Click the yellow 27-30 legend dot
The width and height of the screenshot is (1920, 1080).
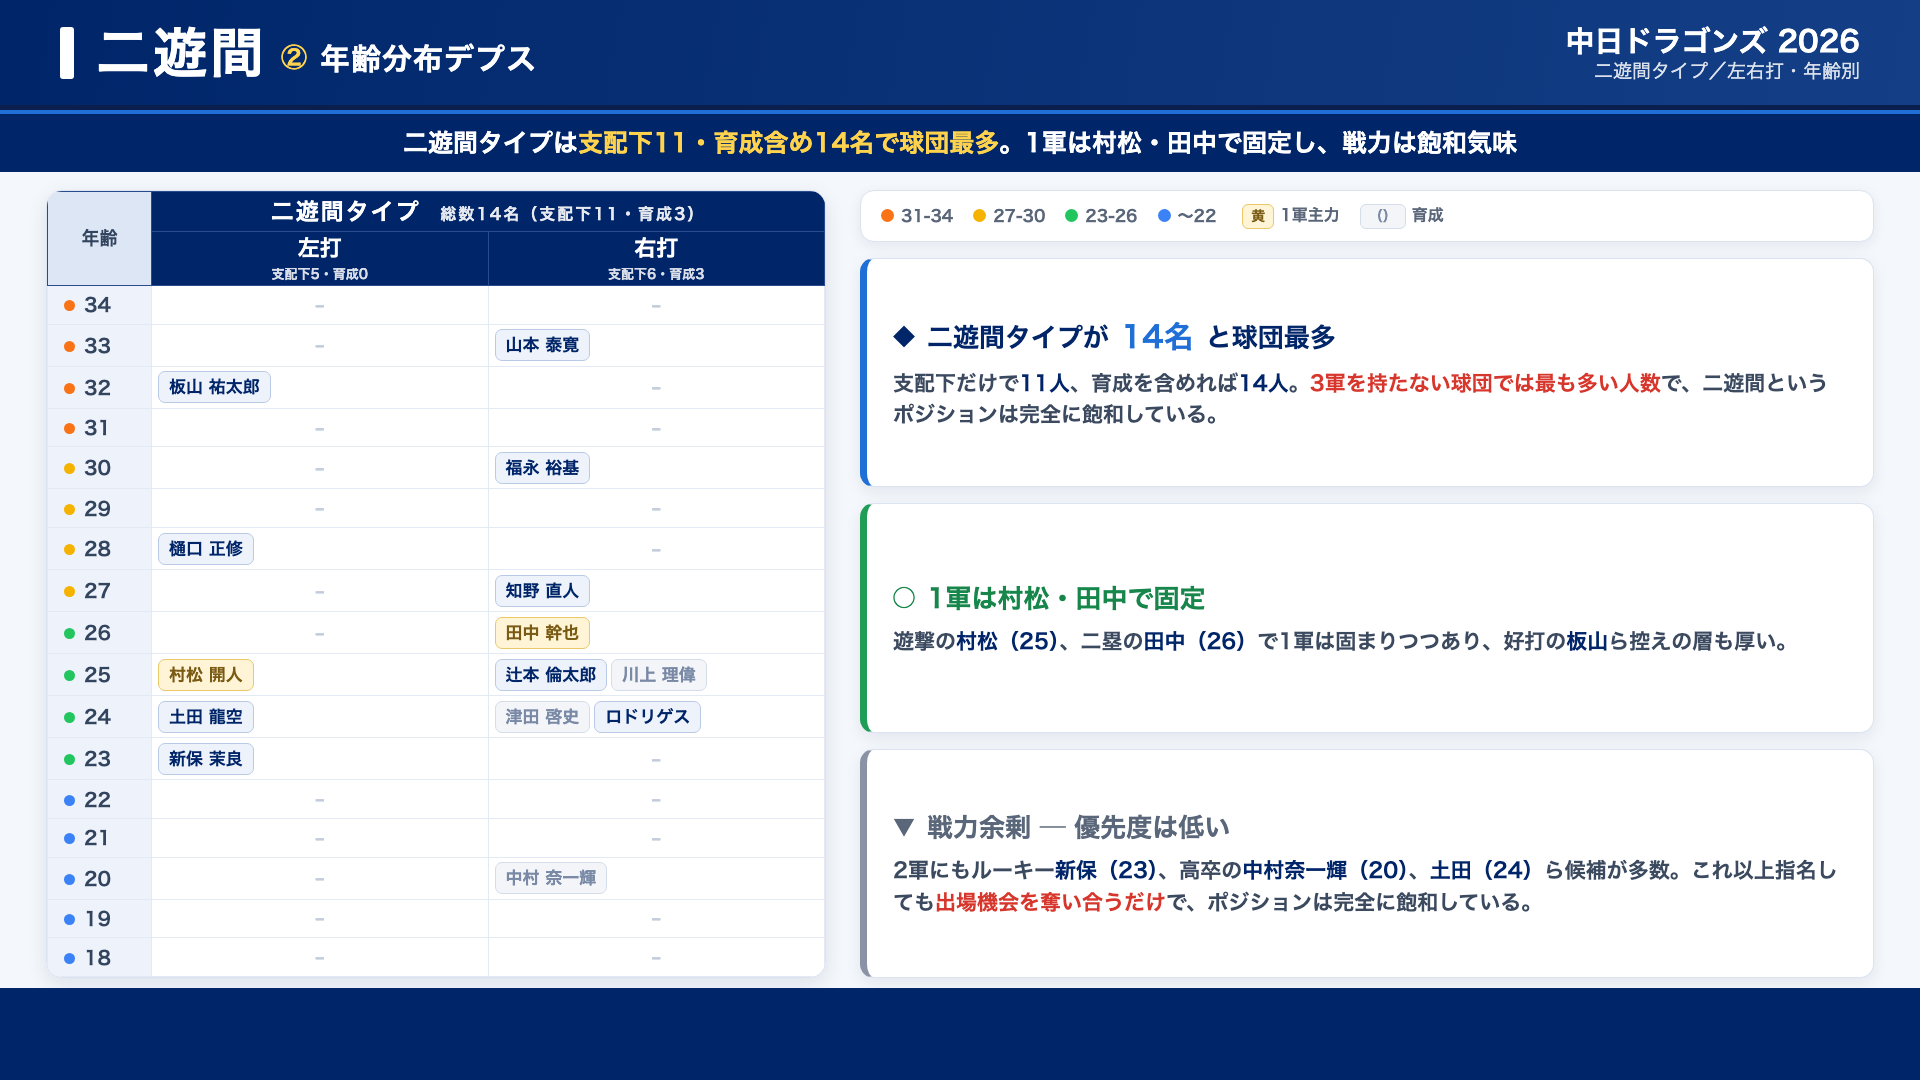(979, 216)
